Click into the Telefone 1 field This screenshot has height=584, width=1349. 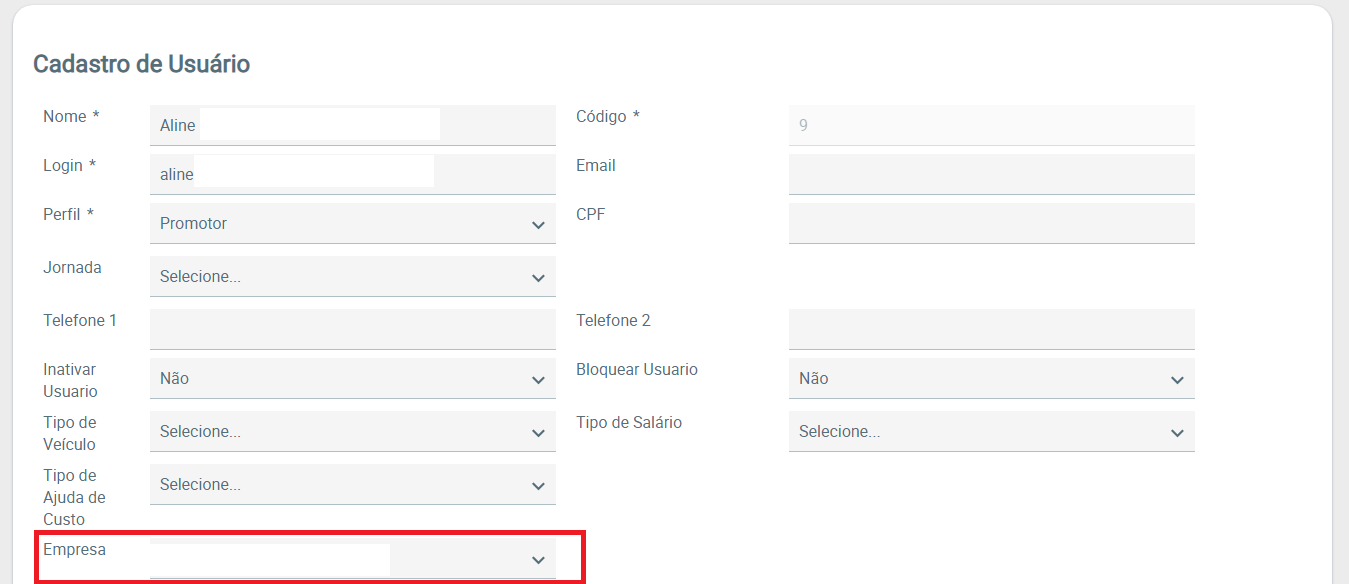pos(352,329)
